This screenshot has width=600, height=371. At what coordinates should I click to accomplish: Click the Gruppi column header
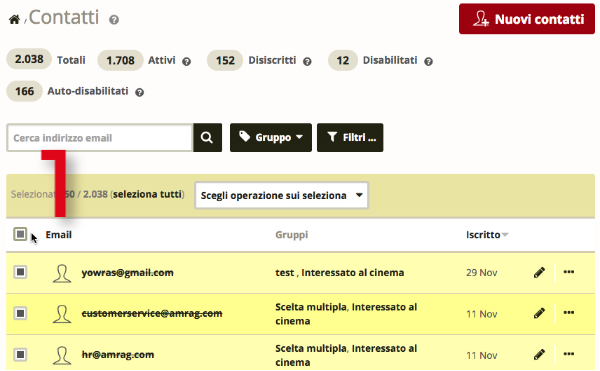coord(292,235)
